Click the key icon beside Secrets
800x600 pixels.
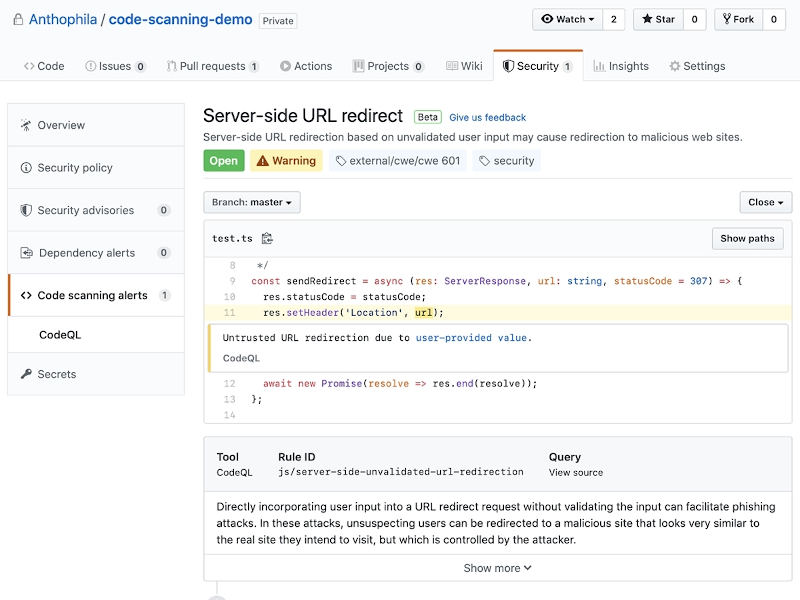tap(26, 374)
